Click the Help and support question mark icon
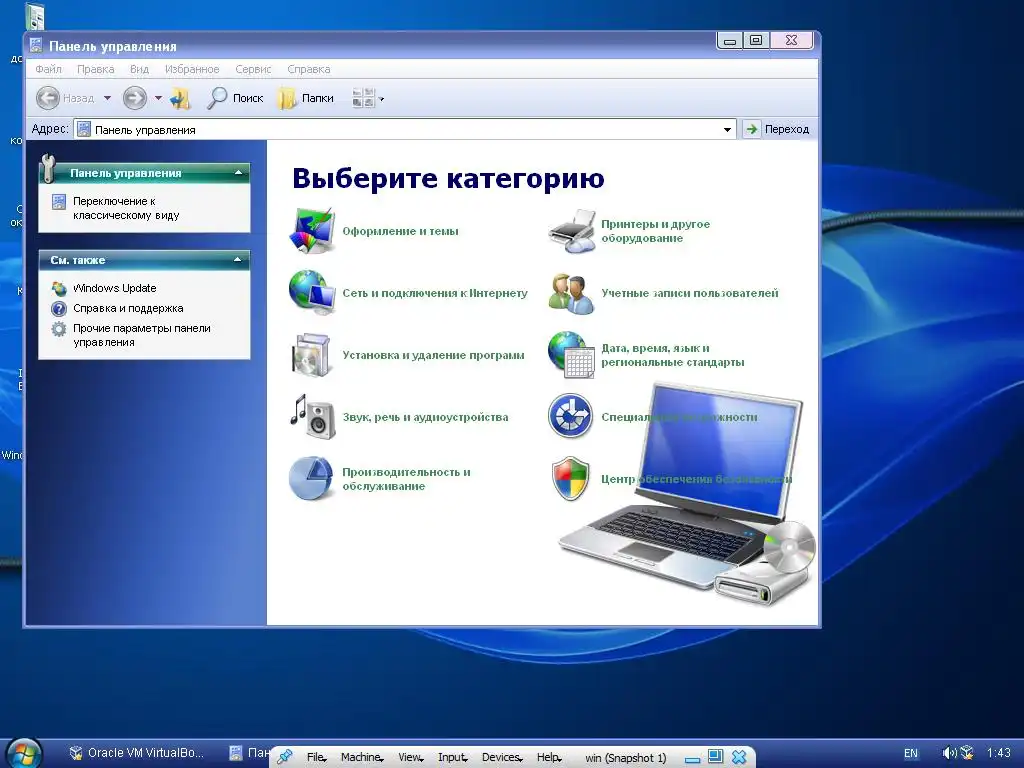The height and width of the screenshot is (768, 1024). pyautogui.click(x=59, y=308)
